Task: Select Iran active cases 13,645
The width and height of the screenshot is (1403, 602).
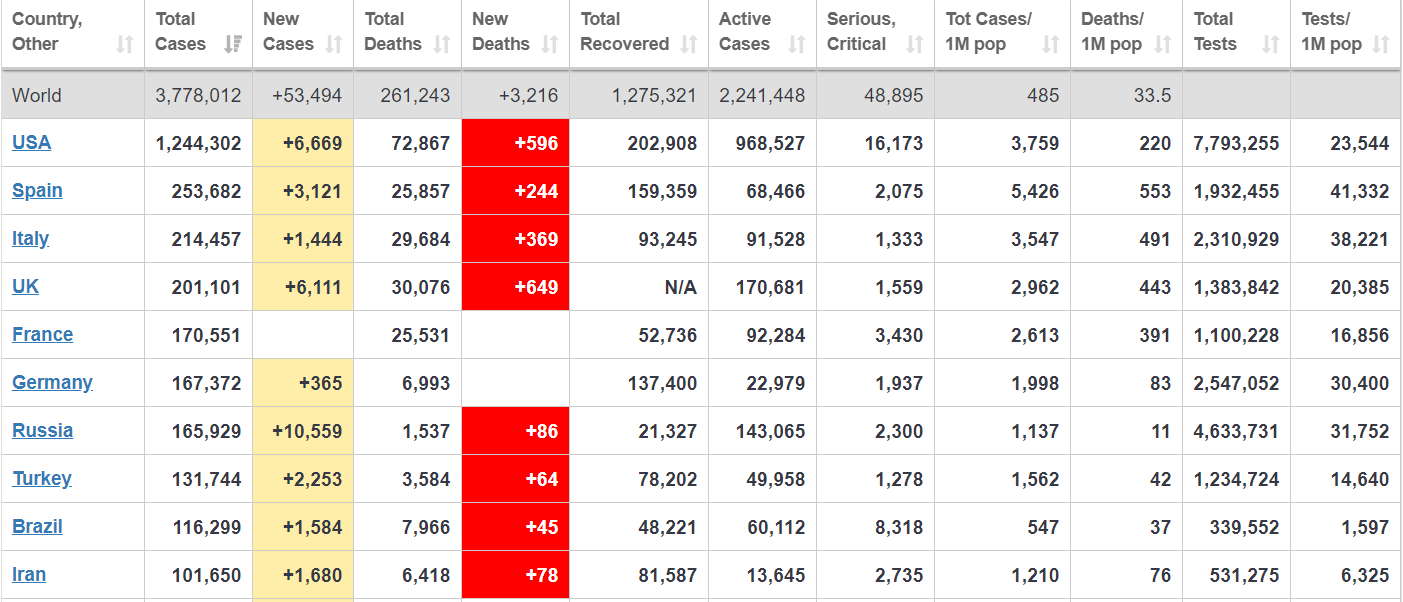Action: pos(776,575)
